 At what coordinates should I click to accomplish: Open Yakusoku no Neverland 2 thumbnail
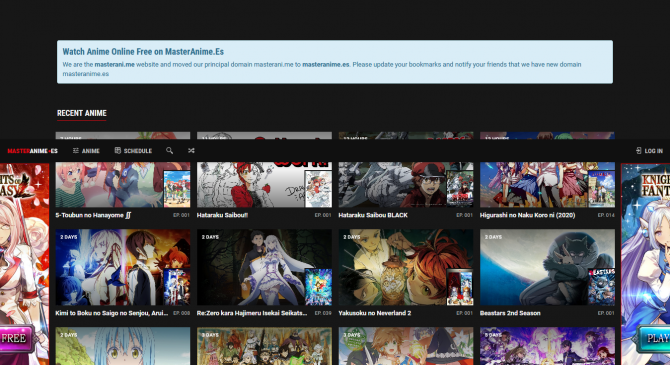[x=406, y=267]
